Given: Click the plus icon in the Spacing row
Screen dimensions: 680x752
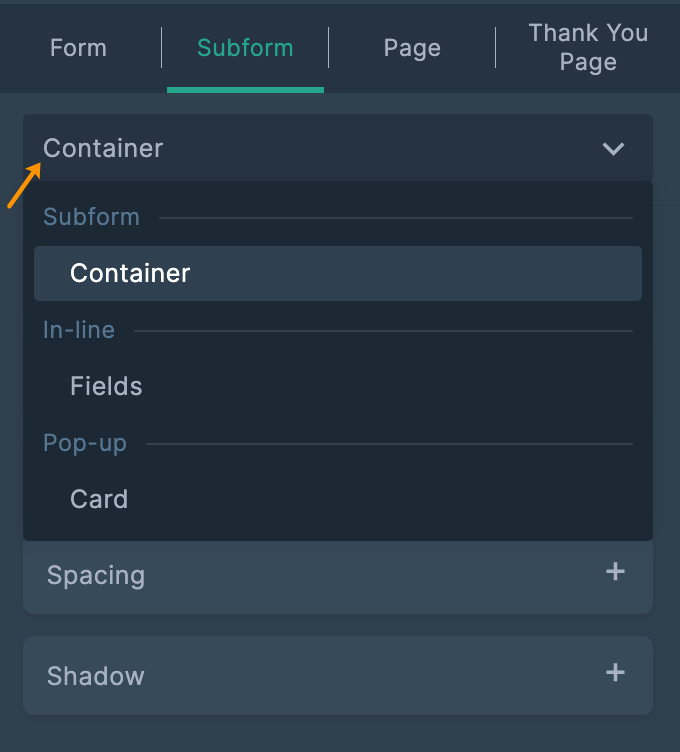Looking at the screenshot, I should (615, 572).
